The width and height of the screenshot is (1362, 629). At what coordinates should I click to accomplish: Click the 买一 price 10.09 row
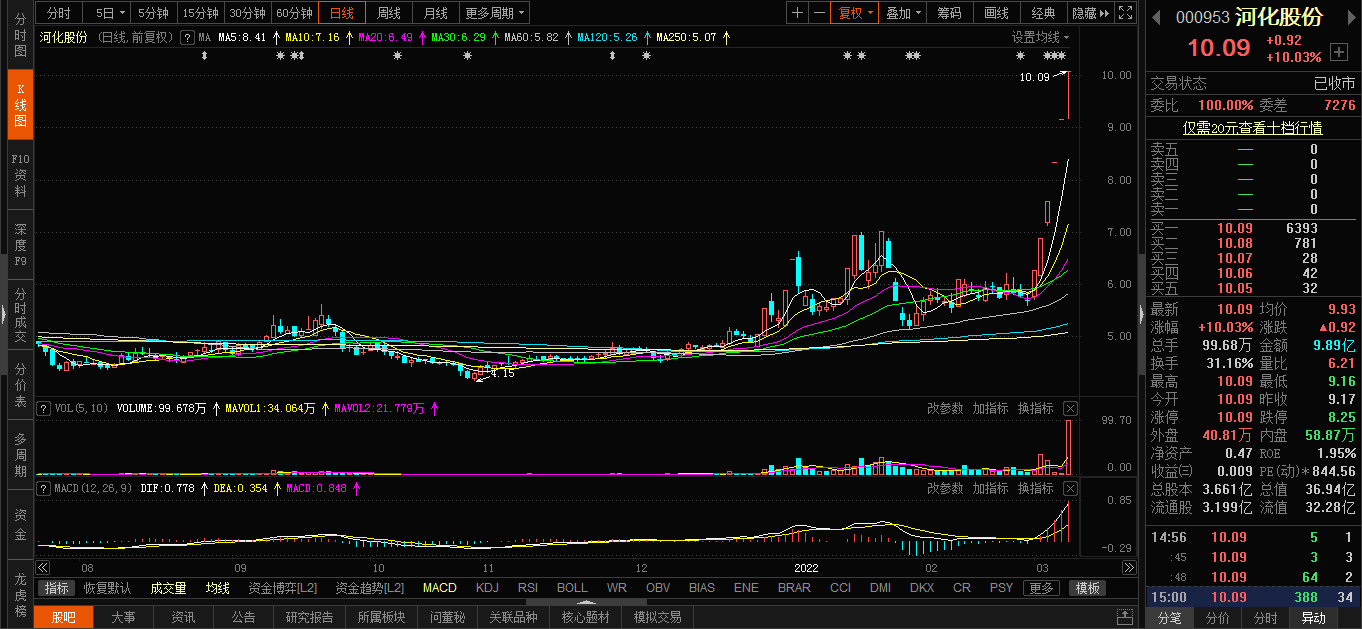(x=1253, y=228)
